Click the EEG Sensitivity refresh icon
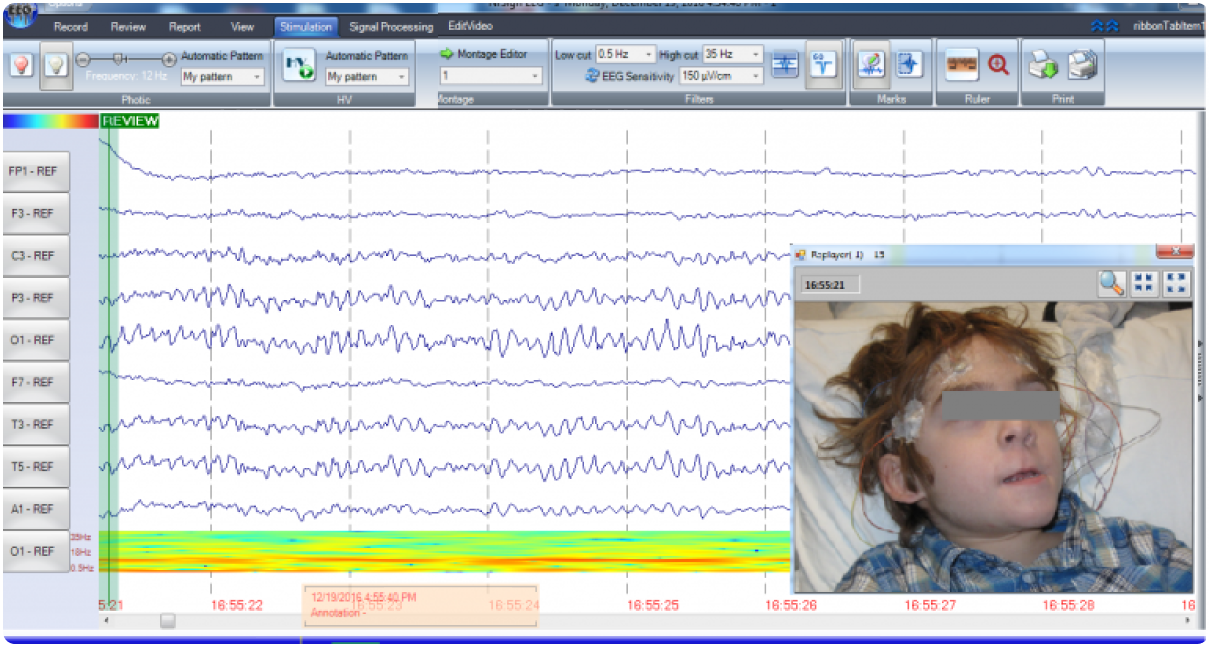1212x647 pixels. [x=592, y=75]
